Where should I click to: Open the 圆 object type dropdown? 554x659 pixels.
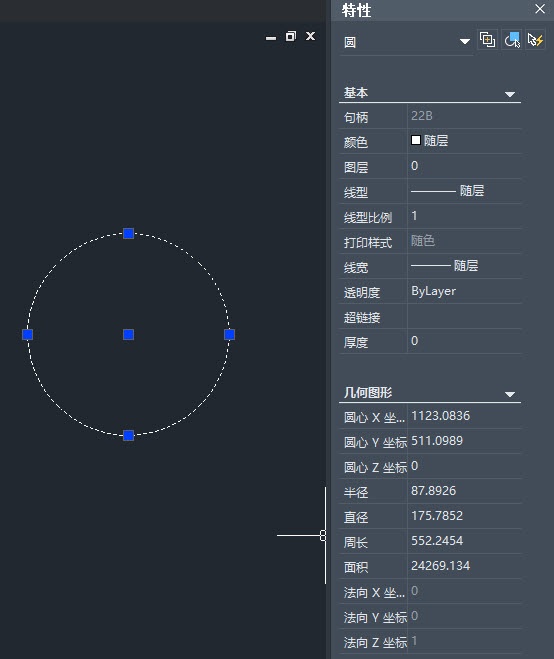(407, 42)
